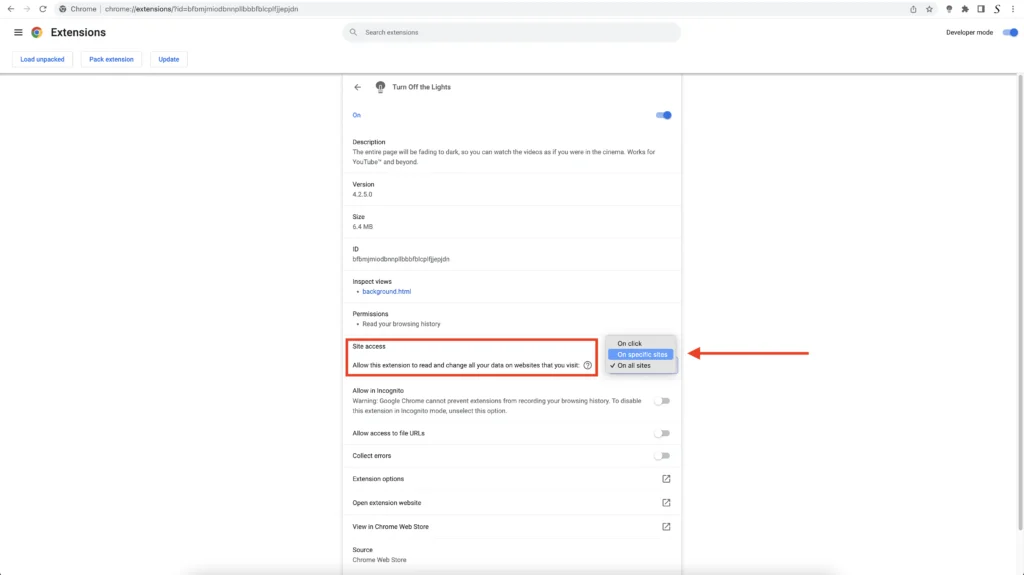This screenshot has width=1024, height=575.
Task: Disable the Developer mode toggle
Action: [1009, 32]
